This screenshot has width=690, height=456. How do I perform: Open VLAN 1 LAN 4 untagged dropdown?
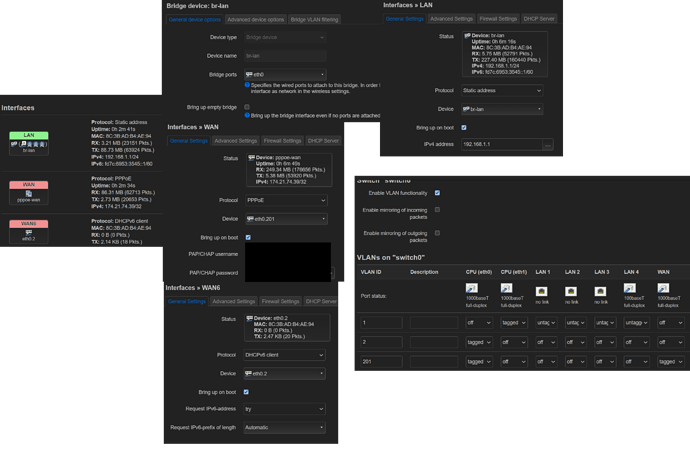(x=637, y=323)
